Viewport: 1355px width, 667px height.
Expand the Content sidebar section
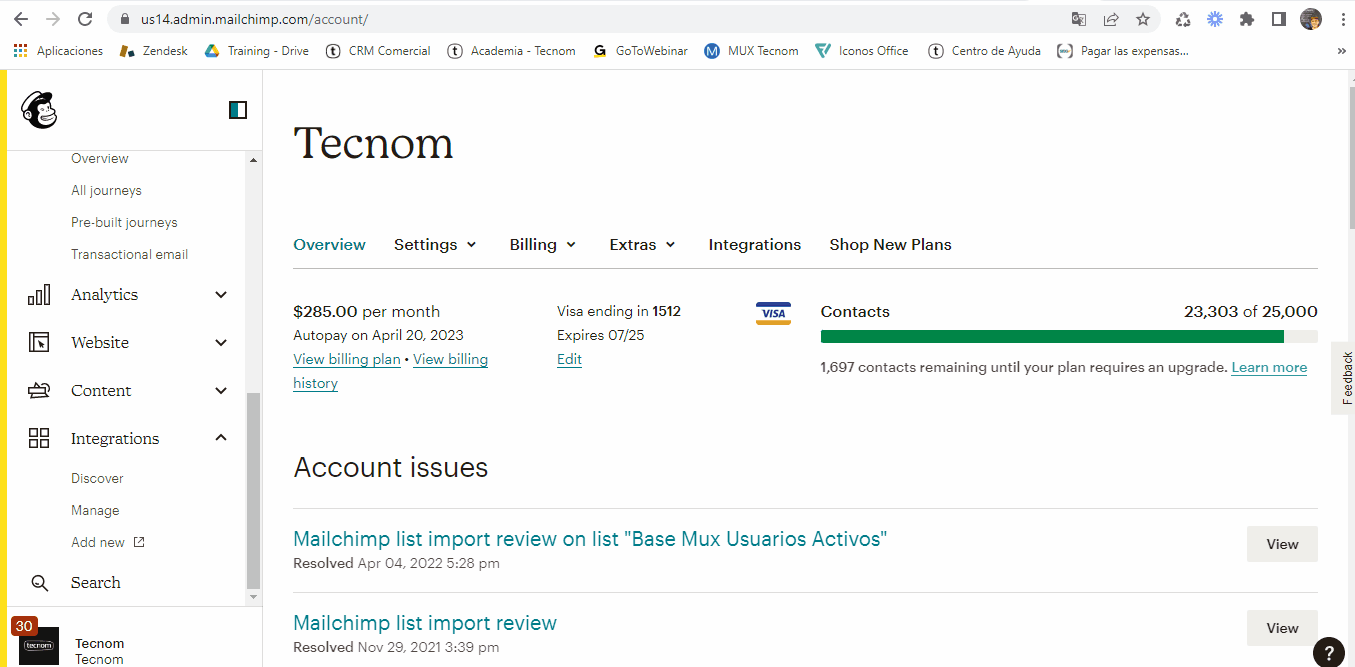pyautogui.click(x=221, y=391)
